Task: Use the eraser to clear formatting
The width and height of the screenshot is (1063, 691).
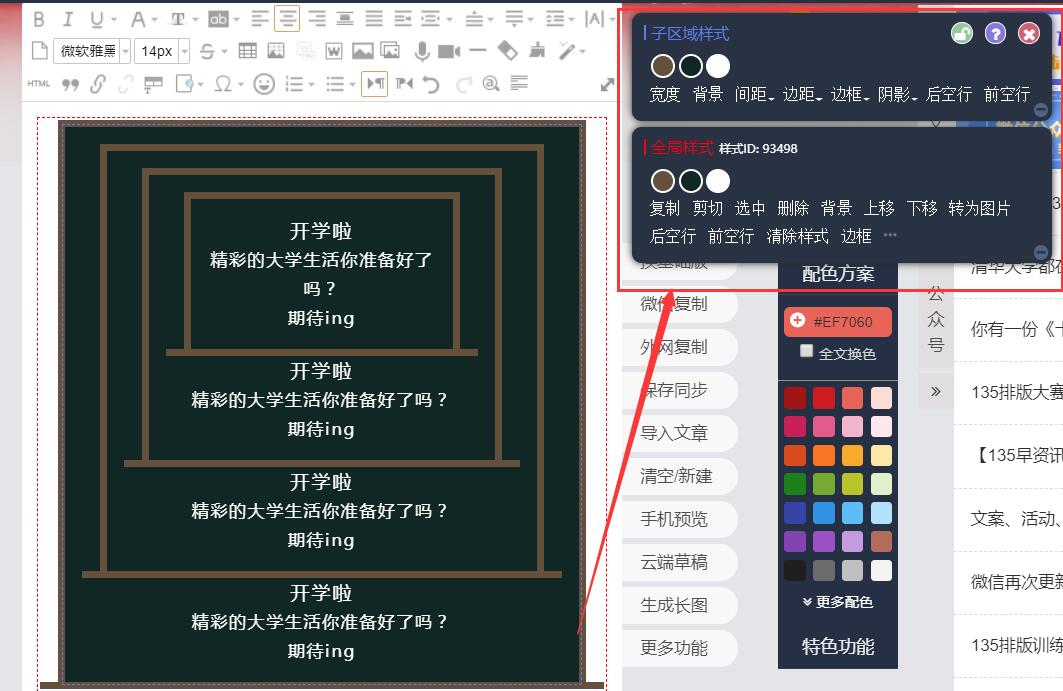Action: (x=507, y=51)
